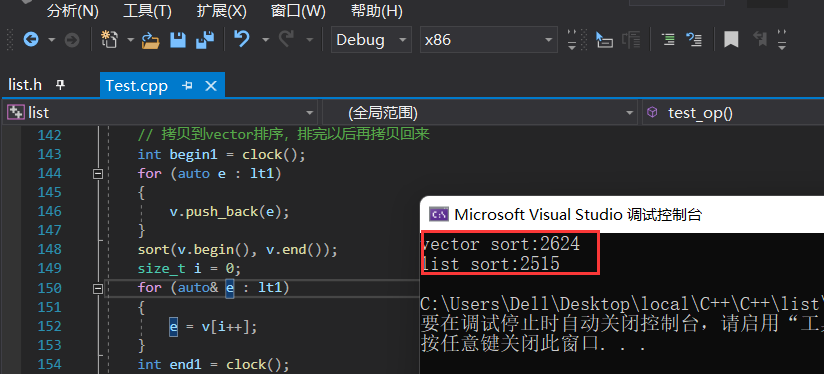Click the Comment Out Selection icon
Image resolution: width=824 pixels, height=374 pixels.
pos(668,39)
